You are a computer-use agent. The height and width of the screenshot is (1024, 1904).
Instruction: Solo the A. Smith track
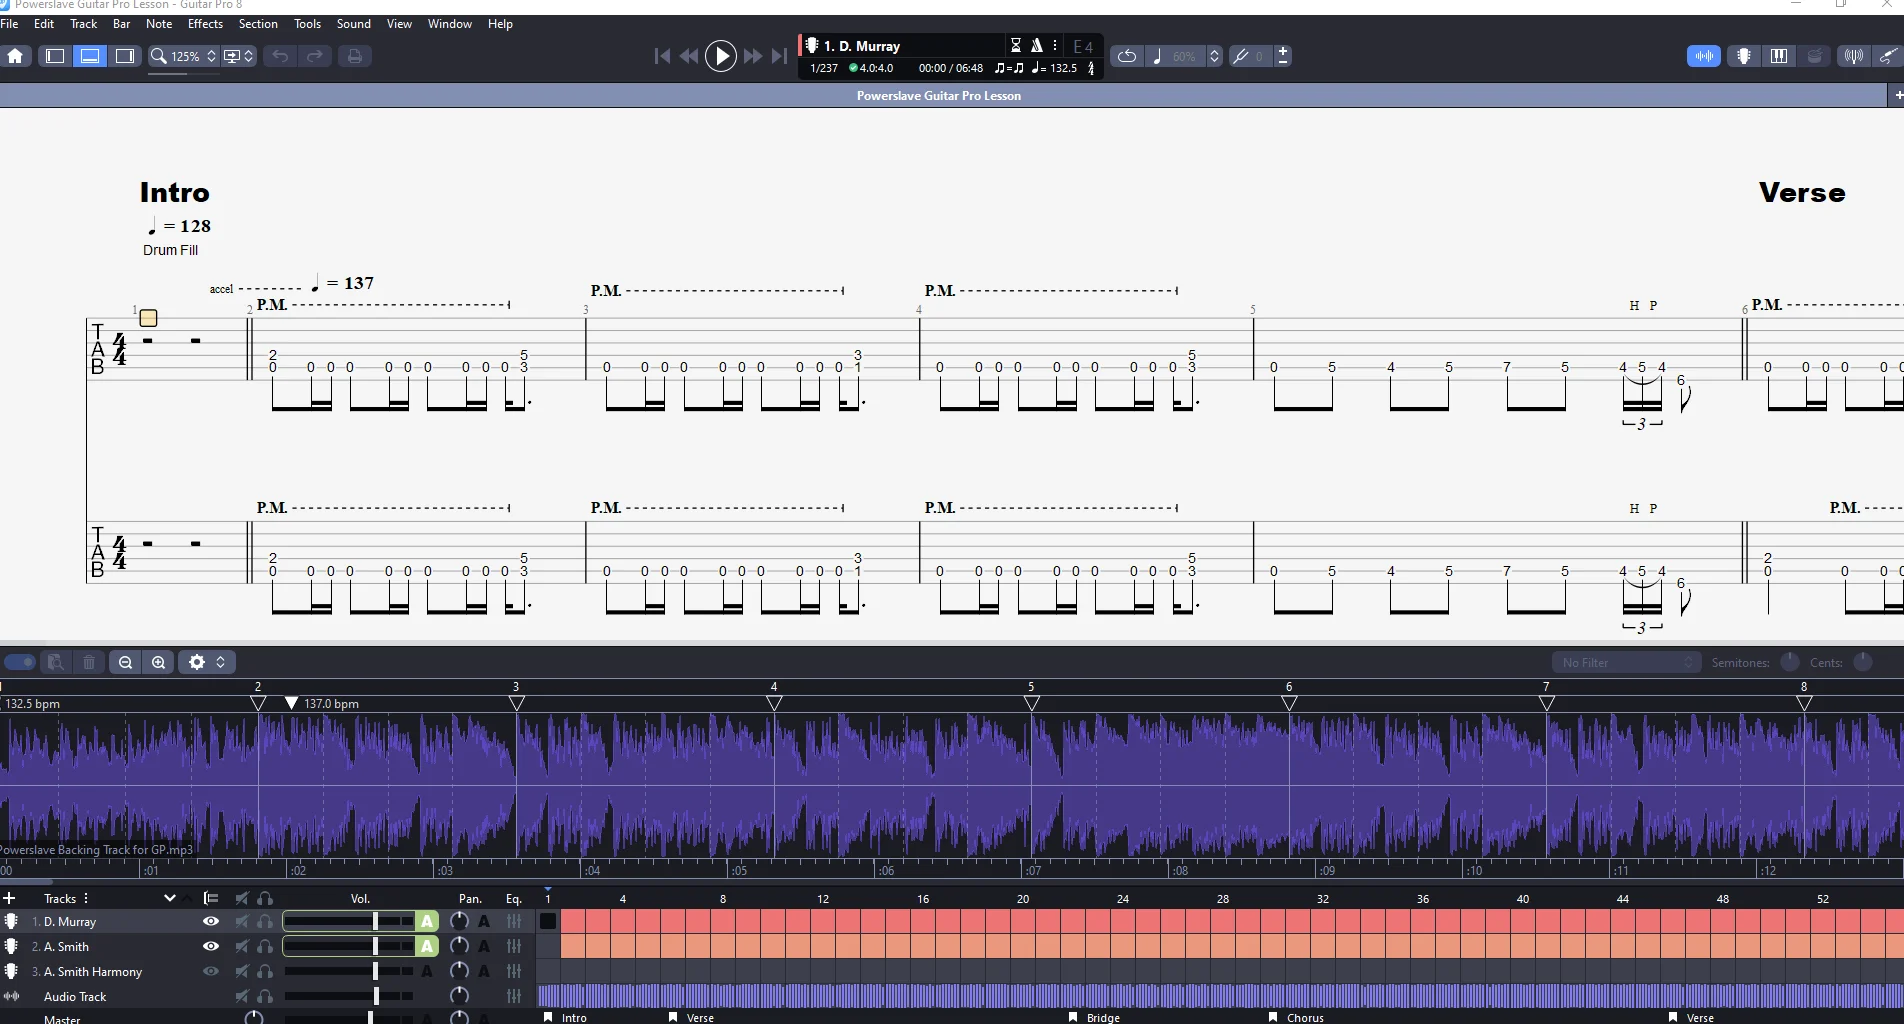pos(265,946)
